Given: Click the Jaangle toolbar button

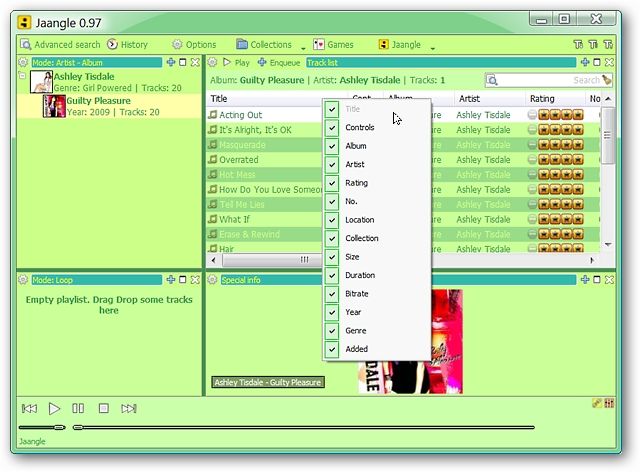Looking at the screenshot, I should pyautogui.click(x=400, y=45).
